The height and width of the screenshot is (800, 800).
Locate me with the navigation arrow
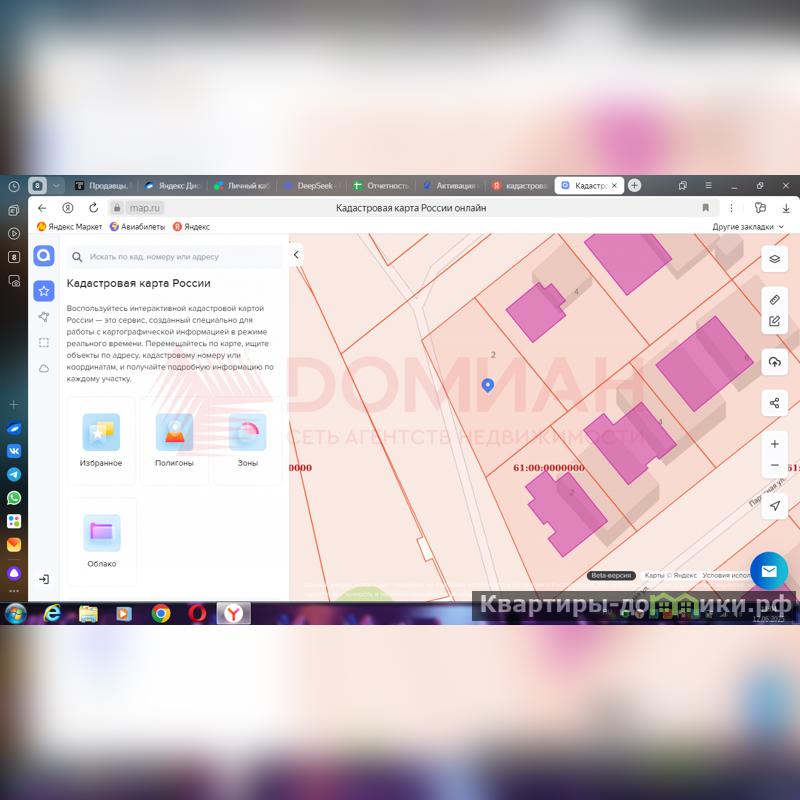click(774, 507)
